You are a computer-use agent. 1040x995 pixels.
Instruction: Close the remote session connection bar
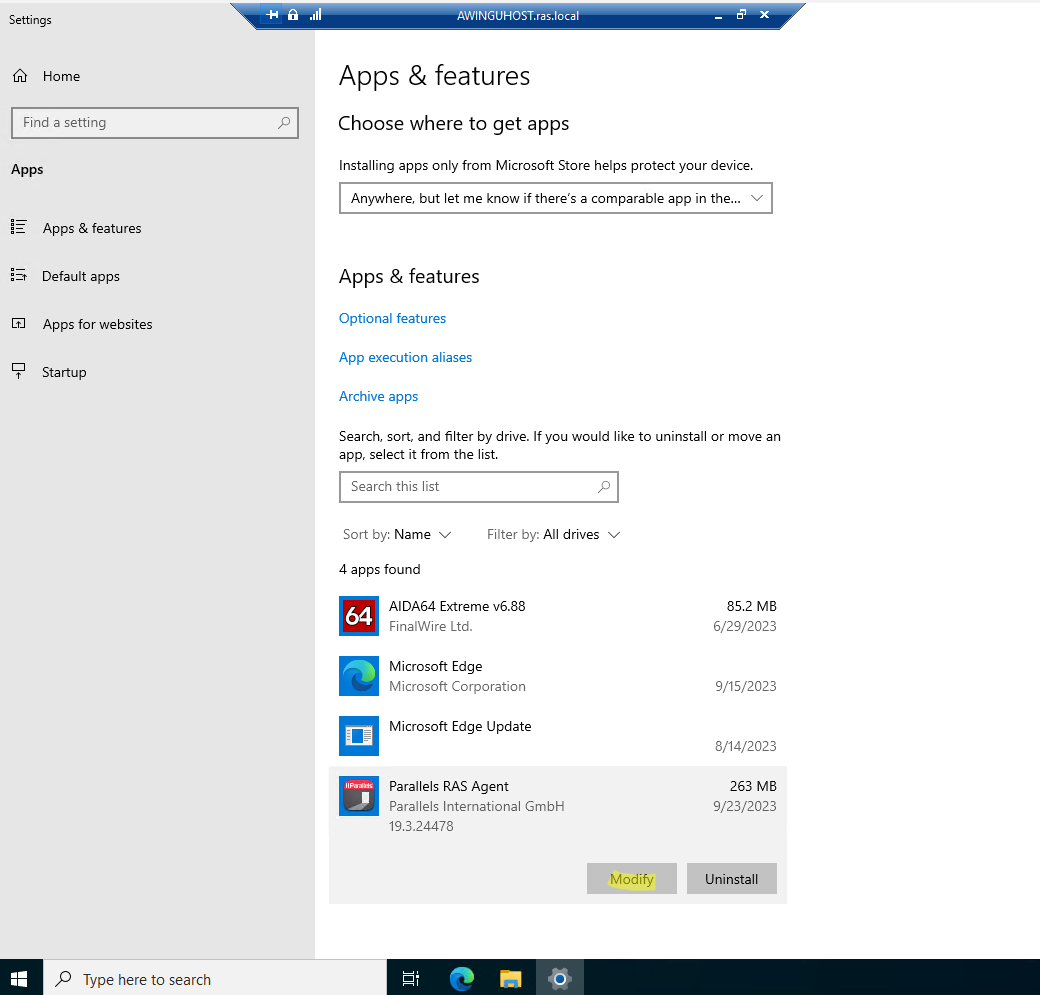click(x=764, y=15)
